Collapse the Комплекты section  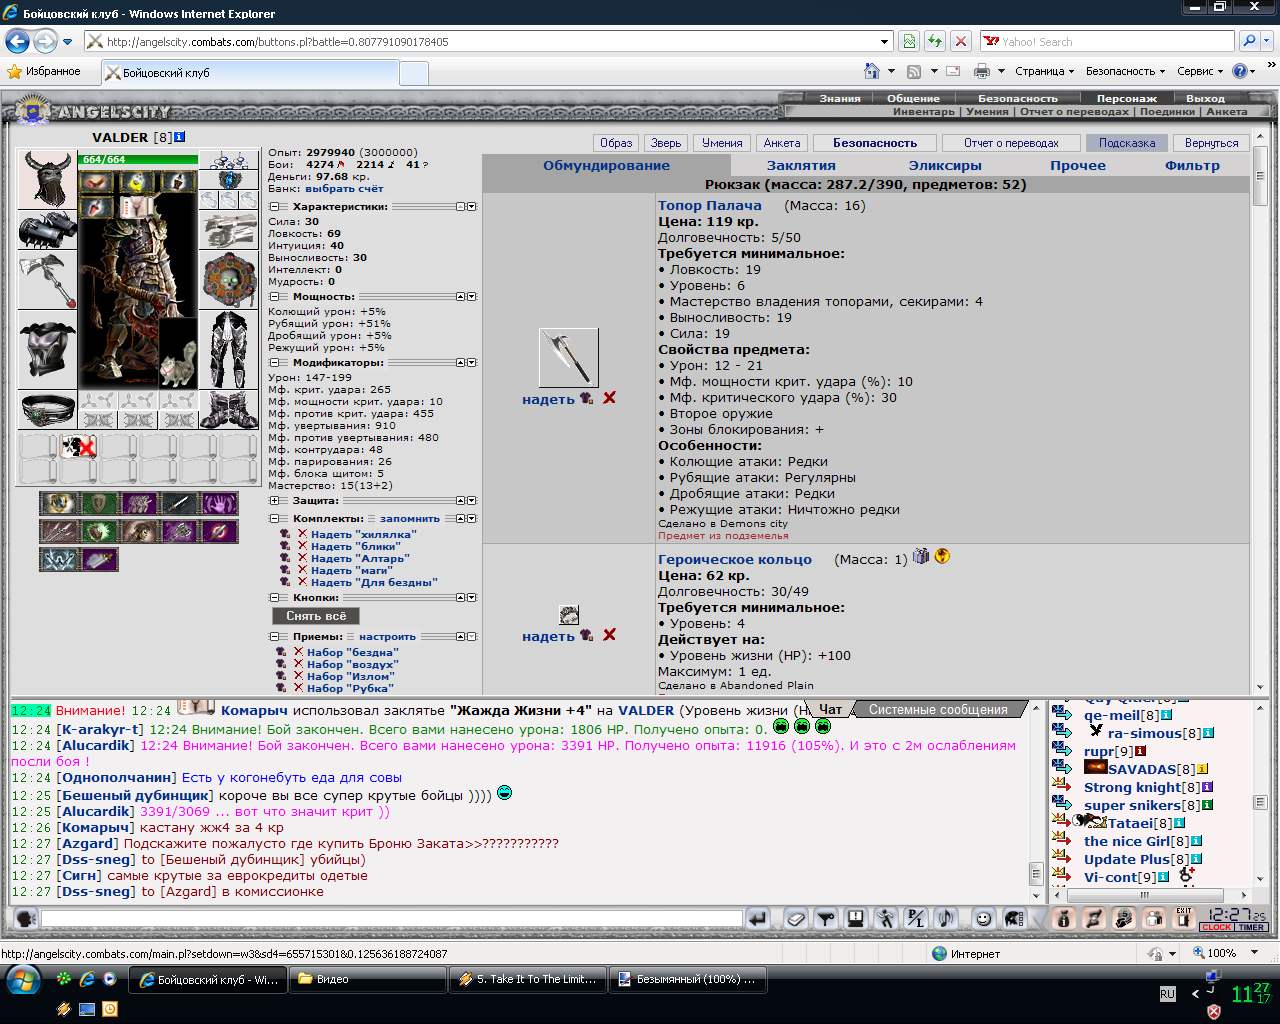pyautogui.click(x=274, y=519)
